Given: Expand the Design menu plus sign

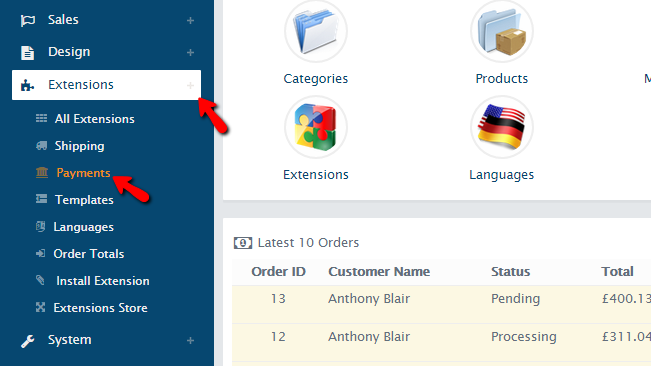Looking at the screenshot, I should pyautogui.click(x=190, y=53).
